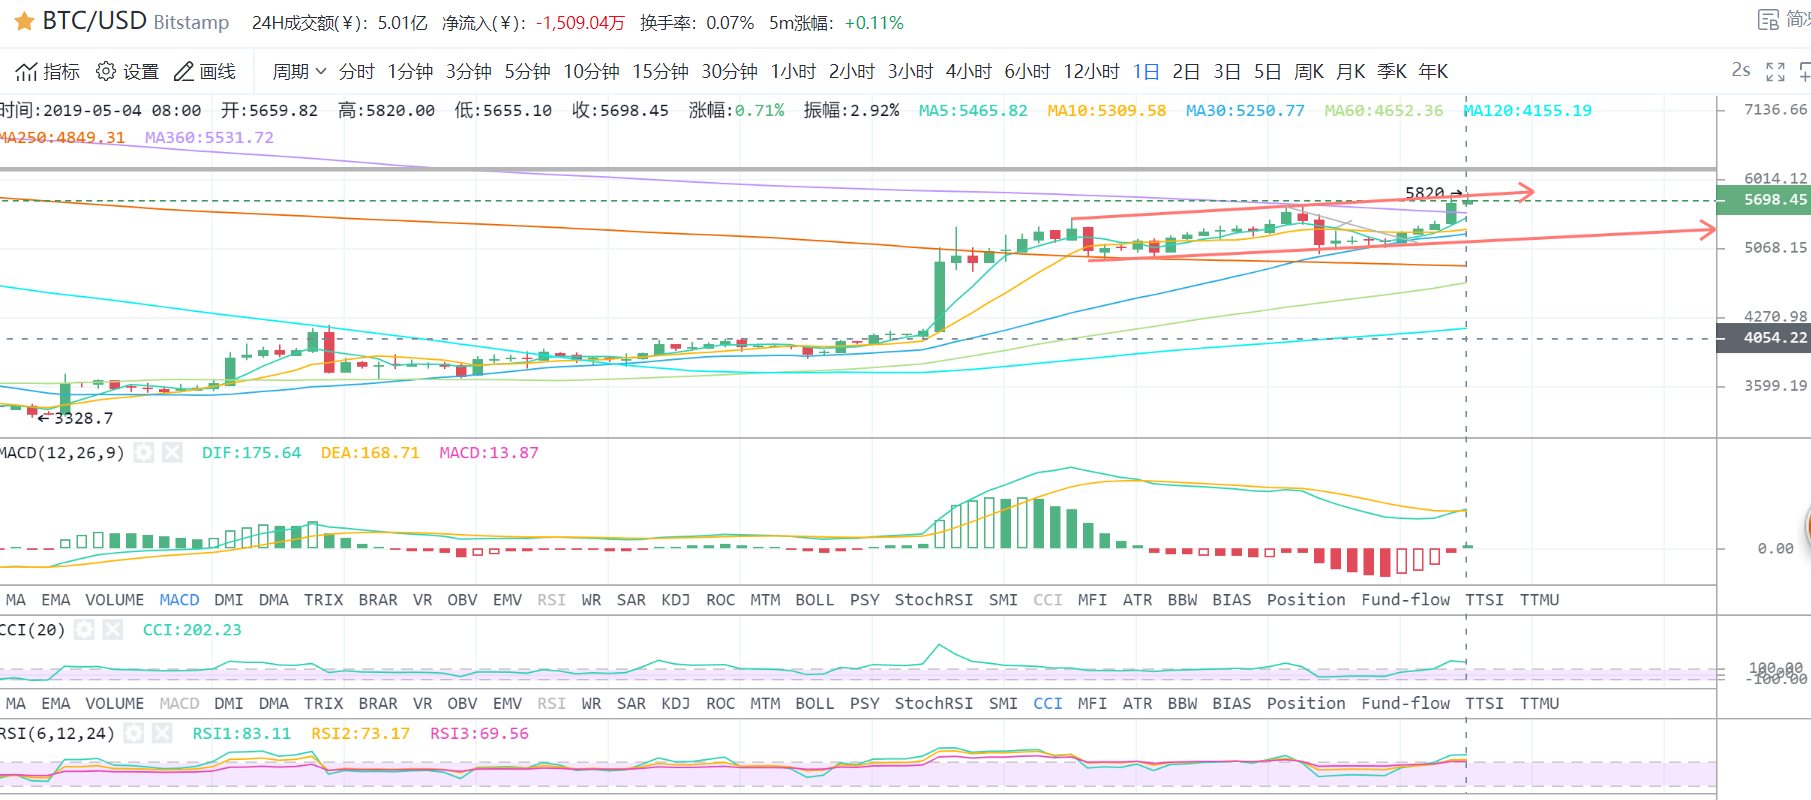This screenshot has width=1811, height=800.
Task: Toggle CCI indicator in second indicator row
Action: pyautogui.click(x=1047, y=704)
